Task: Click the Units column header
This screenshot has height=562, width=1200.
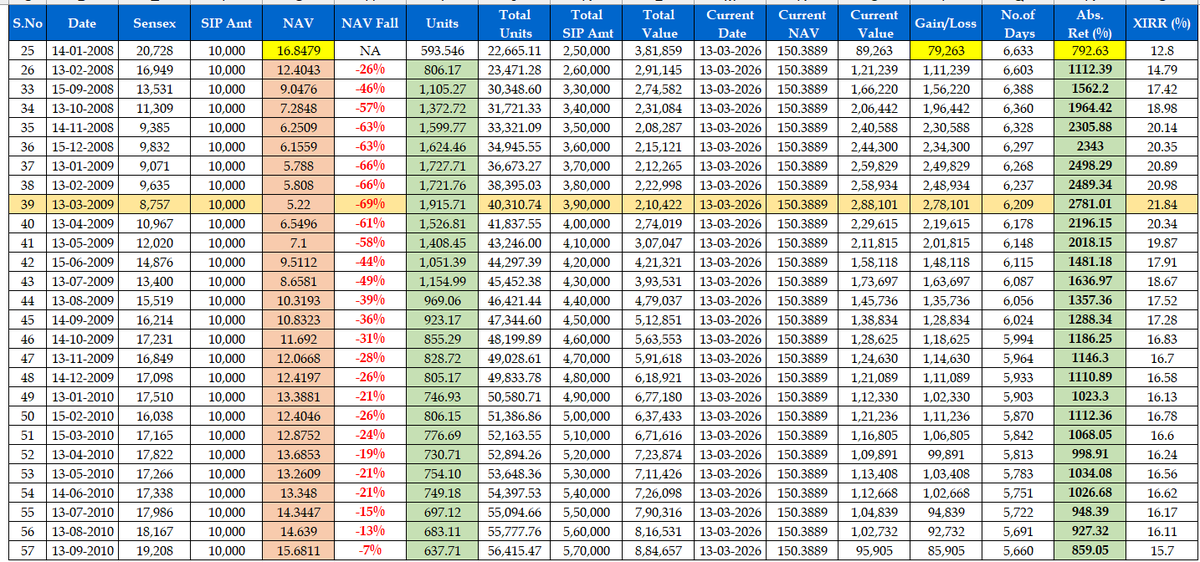Action: pyautogui.click(x=442, y=24)
